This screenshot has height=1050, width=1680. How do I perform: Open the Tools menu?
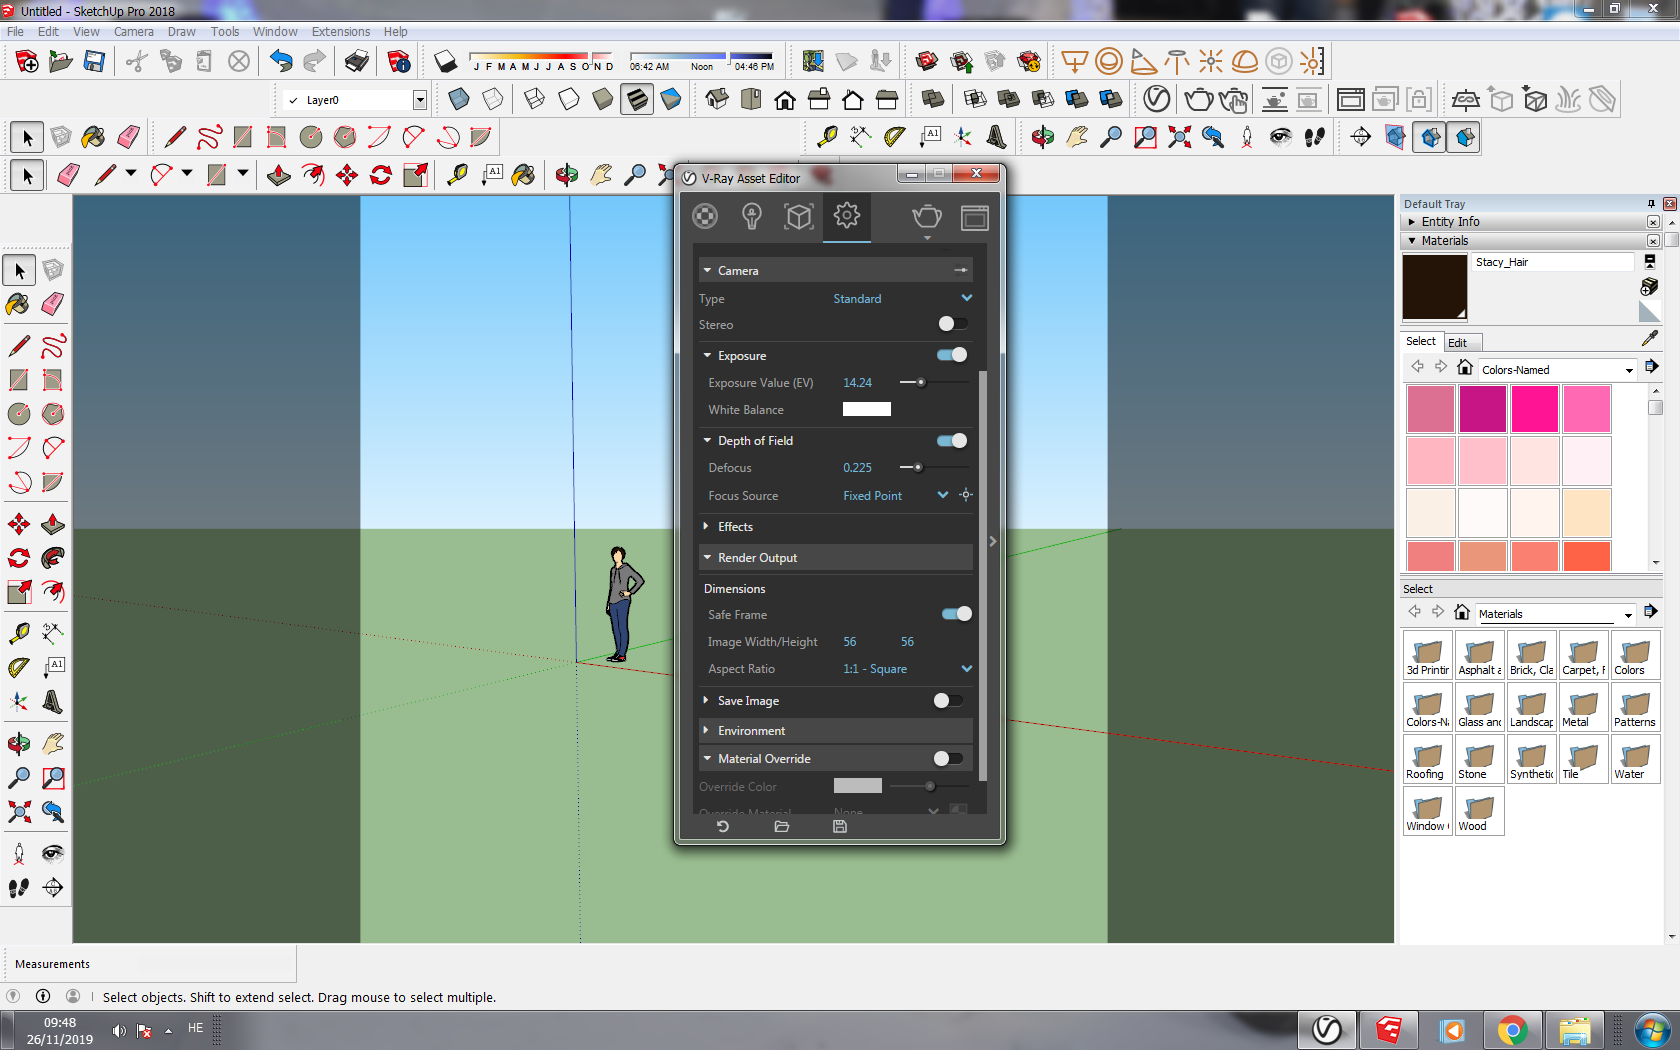pyautogui.click(x=225, y=32)
